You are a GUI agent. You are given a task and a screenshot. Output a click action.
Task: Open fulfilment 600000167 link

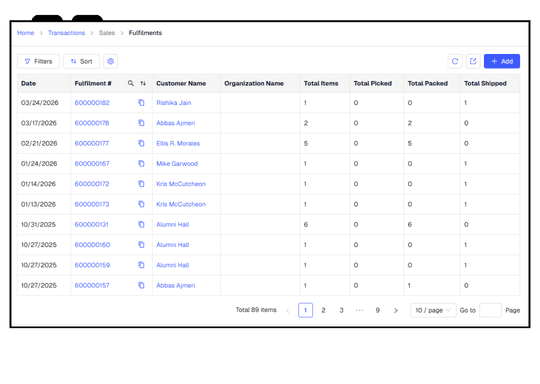92,164
